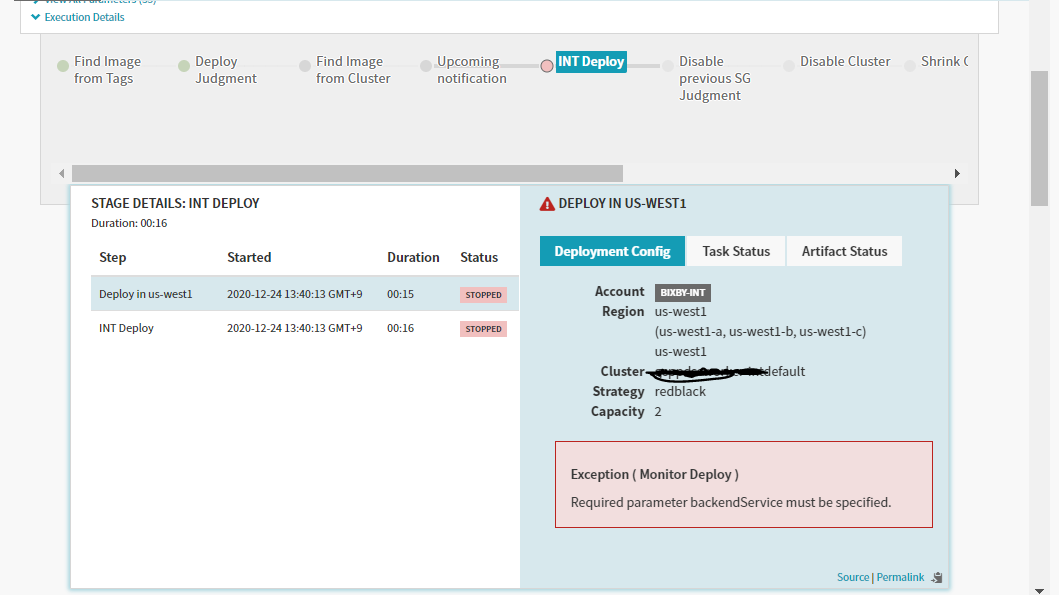Click the backendService exception message text
1059x595 pixels.
click(731, 502)
